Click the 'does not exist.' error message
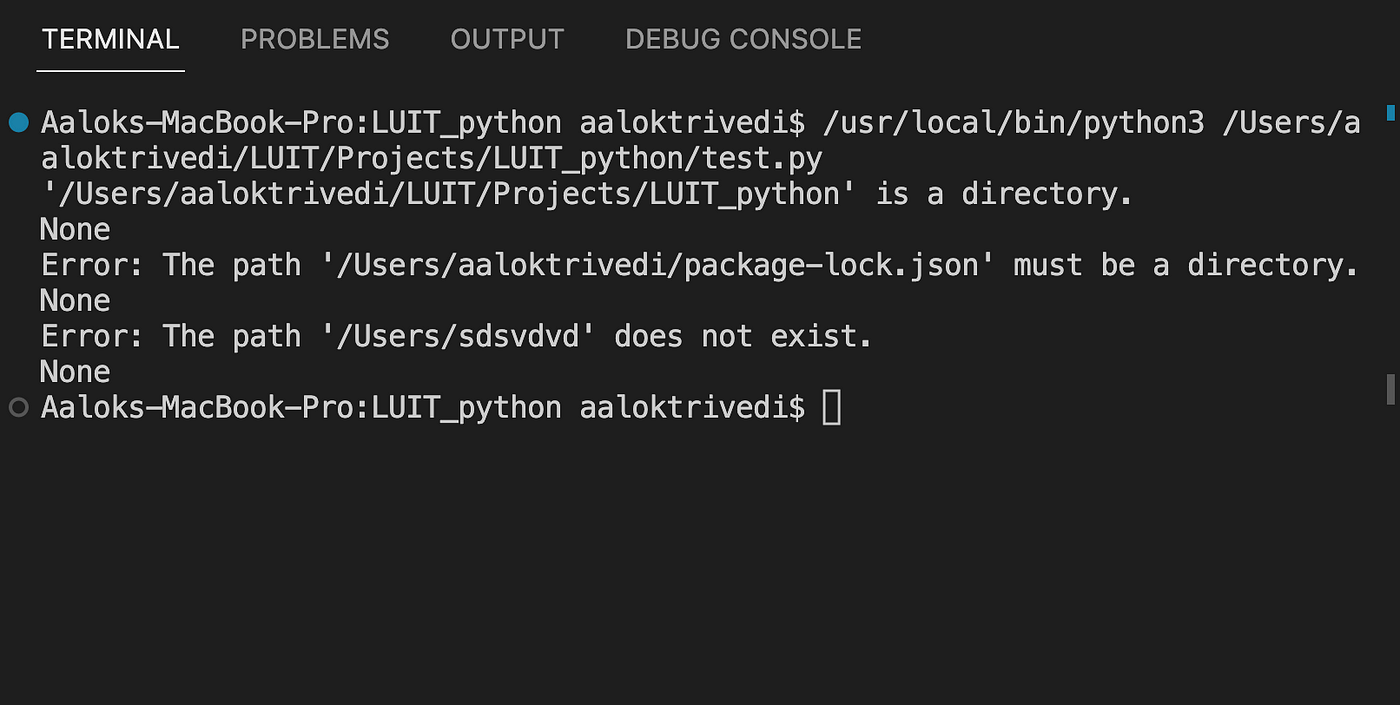This screenshot has height=705, width=1400. tap(743, 336)
